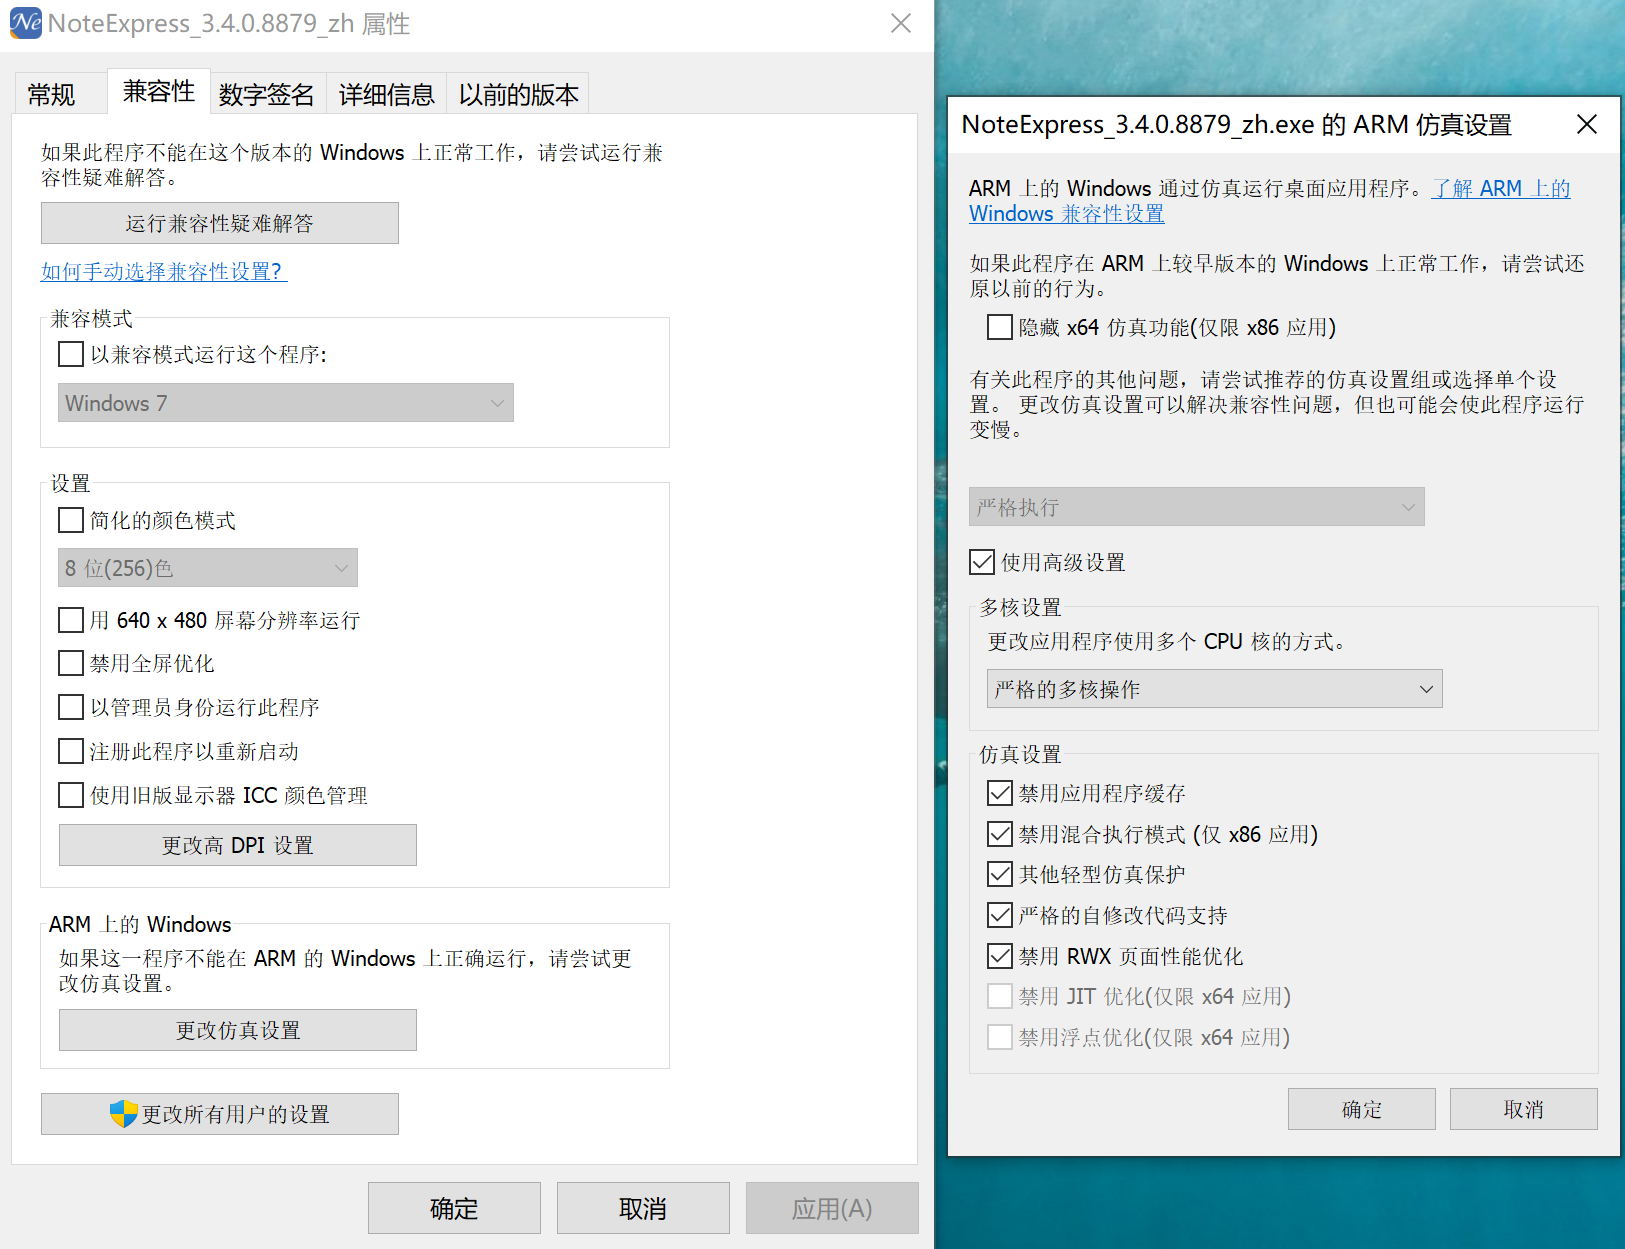This screenshot has width=1625, height=1249.
Task: Check 隐藏 x64 仿真功能(仅限 x86 应用)
Action: coord(1000,327)
